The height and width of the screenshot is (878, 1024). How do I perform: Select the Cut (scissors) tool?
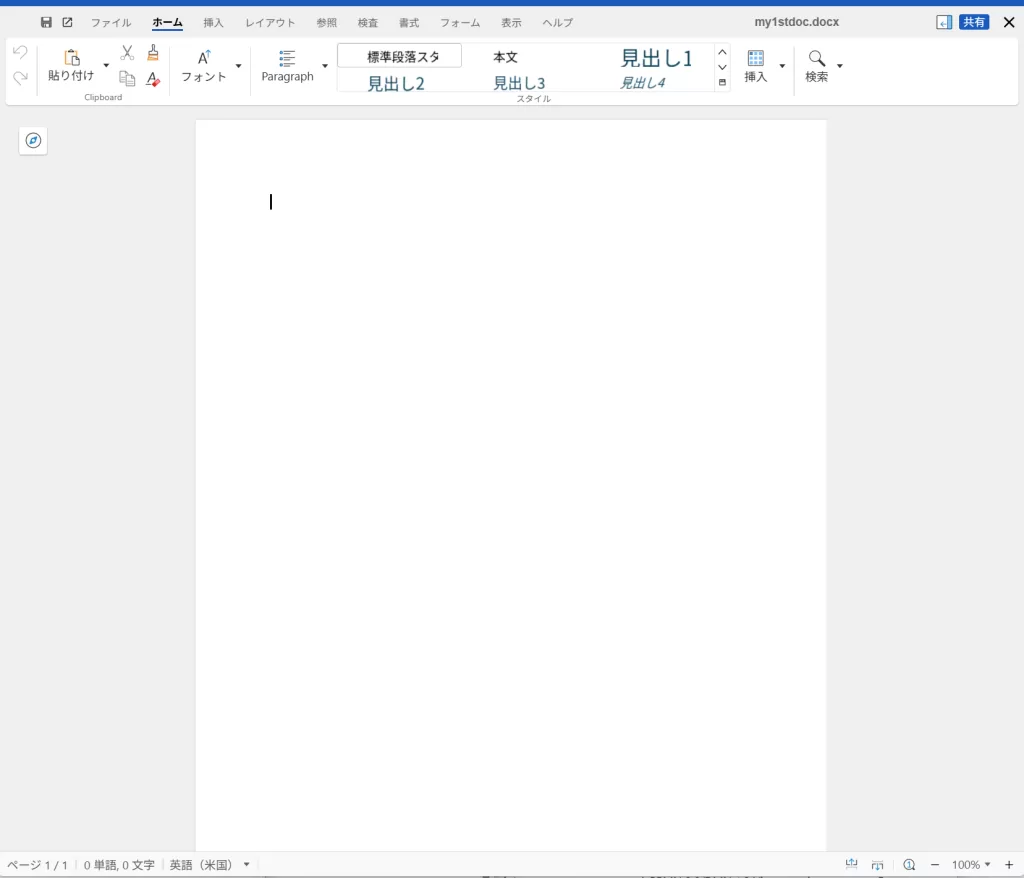tap(126, 52)
